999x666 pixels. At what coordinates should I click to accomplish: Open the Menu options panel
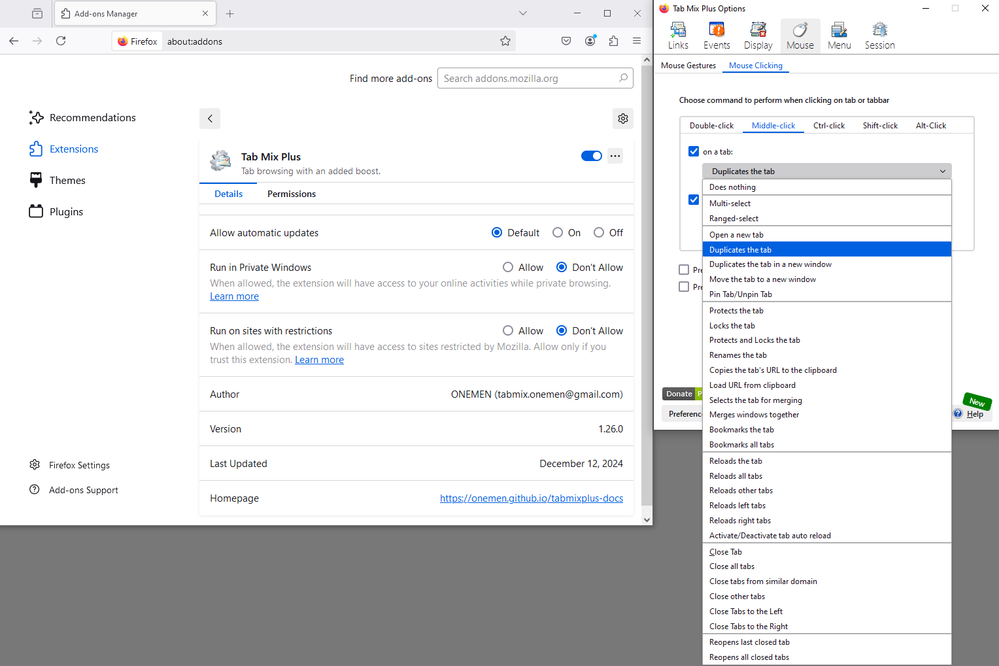coord(839,35)
